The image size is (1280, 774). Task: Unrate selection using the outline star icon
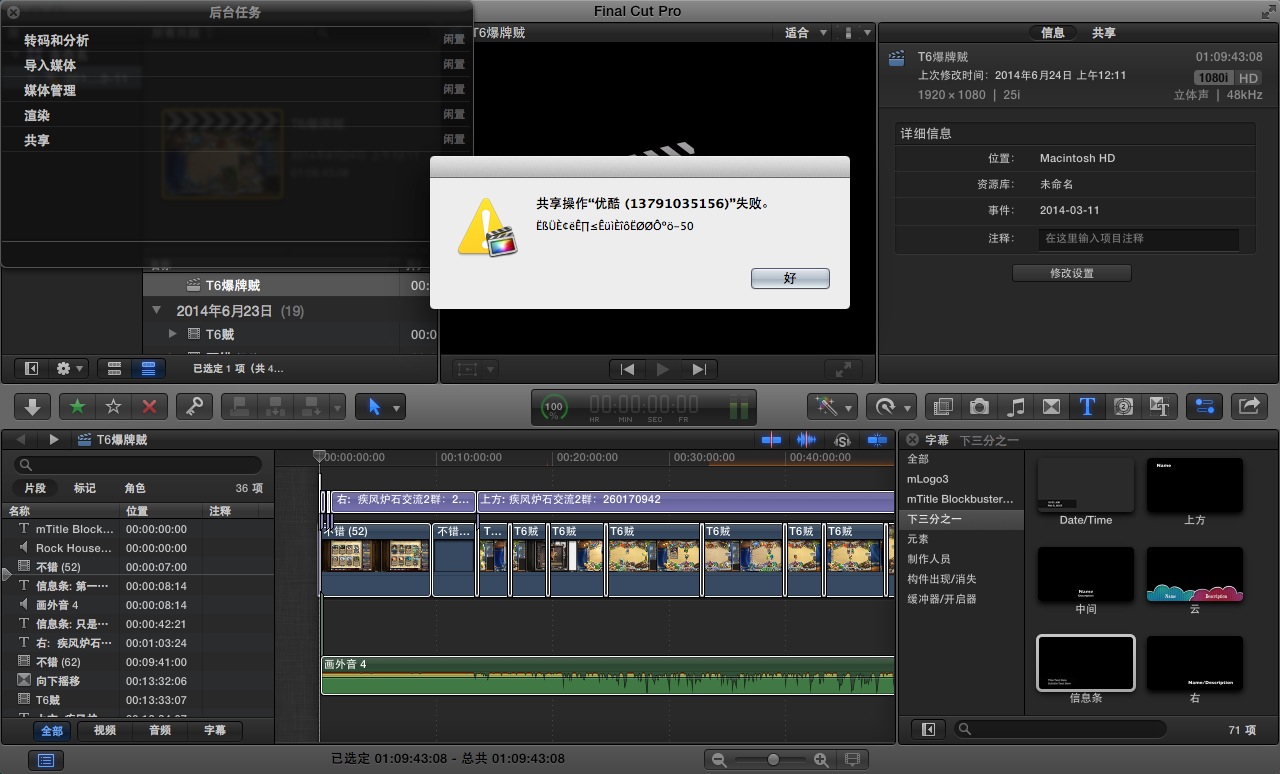pyautogui.click(x=113, y=406)
